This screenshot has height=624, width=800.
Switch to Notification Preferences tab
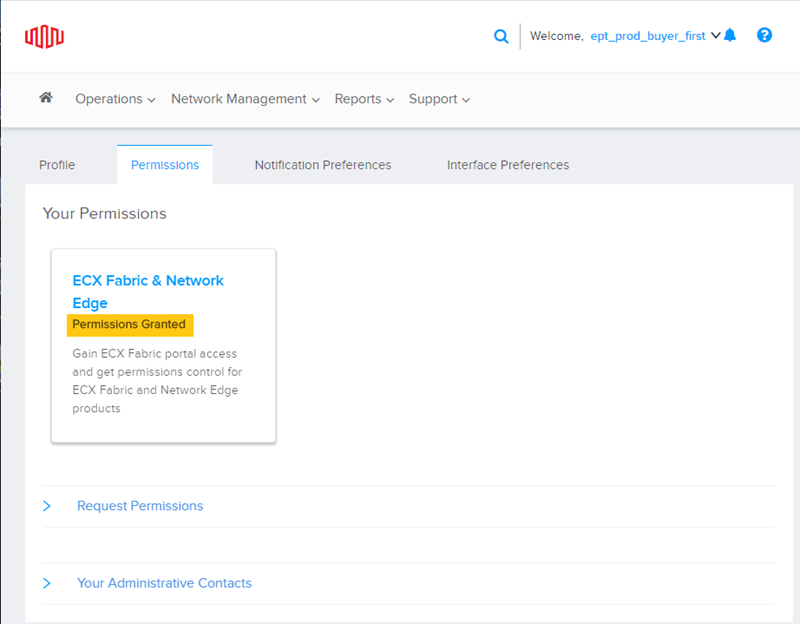point(323,165)
